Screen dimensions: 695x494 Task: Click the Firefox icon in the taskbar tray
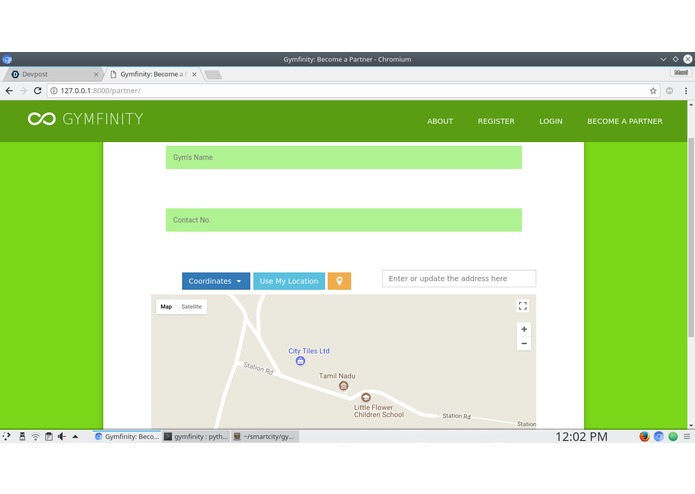644,436
